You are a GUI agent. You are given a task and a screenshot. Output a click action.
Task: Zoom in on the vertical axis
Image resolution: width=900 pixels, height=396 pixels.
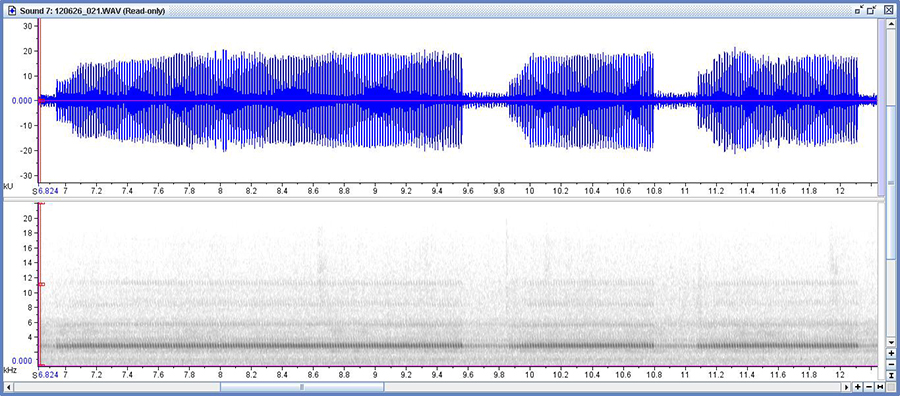[x=891, y=354]
